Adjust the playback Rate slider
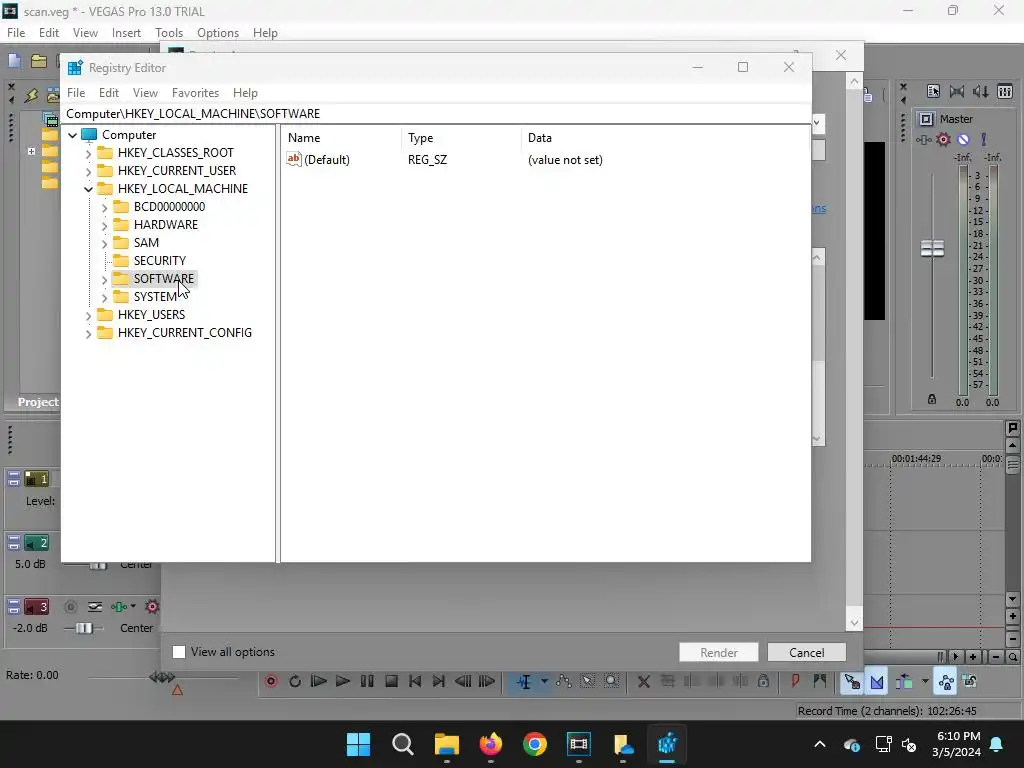 pyautogui.click(x=162, y=677)
